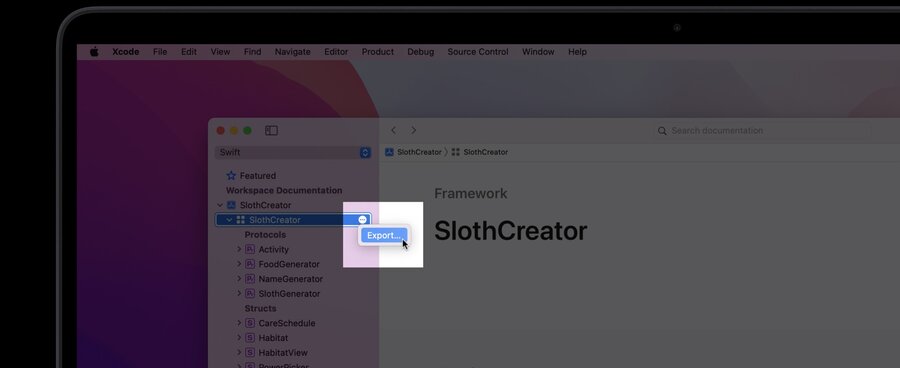Click the second SlothCreator breadcrumb
The image size is (900, 368).
(x=486, y=152)
